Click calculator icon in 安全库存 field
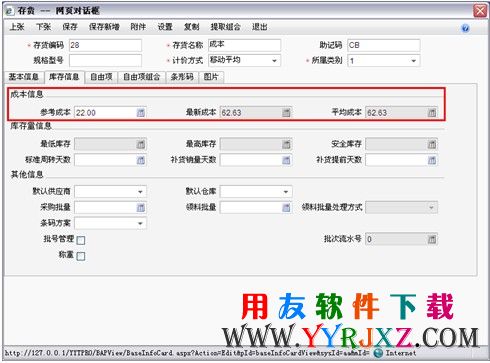490x363 pixels. [432, 144]
